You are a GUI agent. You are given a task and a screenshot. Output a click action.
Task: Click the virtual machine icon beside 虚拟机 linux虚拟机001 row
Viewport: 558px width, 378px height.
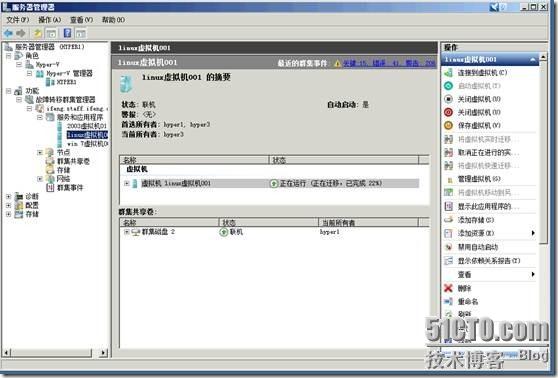[135, 183]
